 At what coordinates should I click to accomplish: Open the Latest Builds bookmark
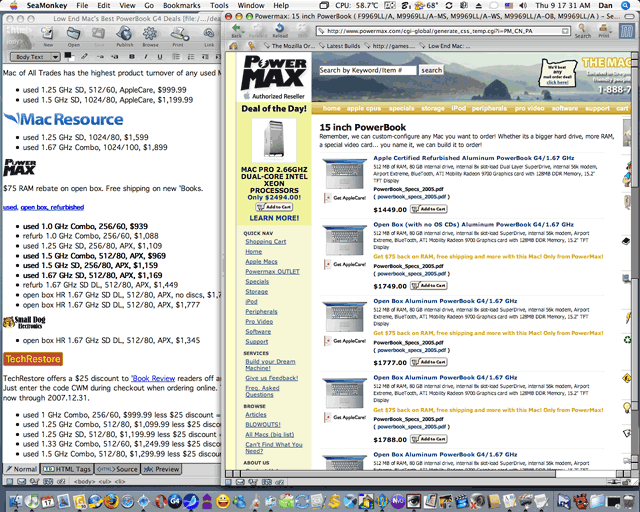[x=340, y=46]
